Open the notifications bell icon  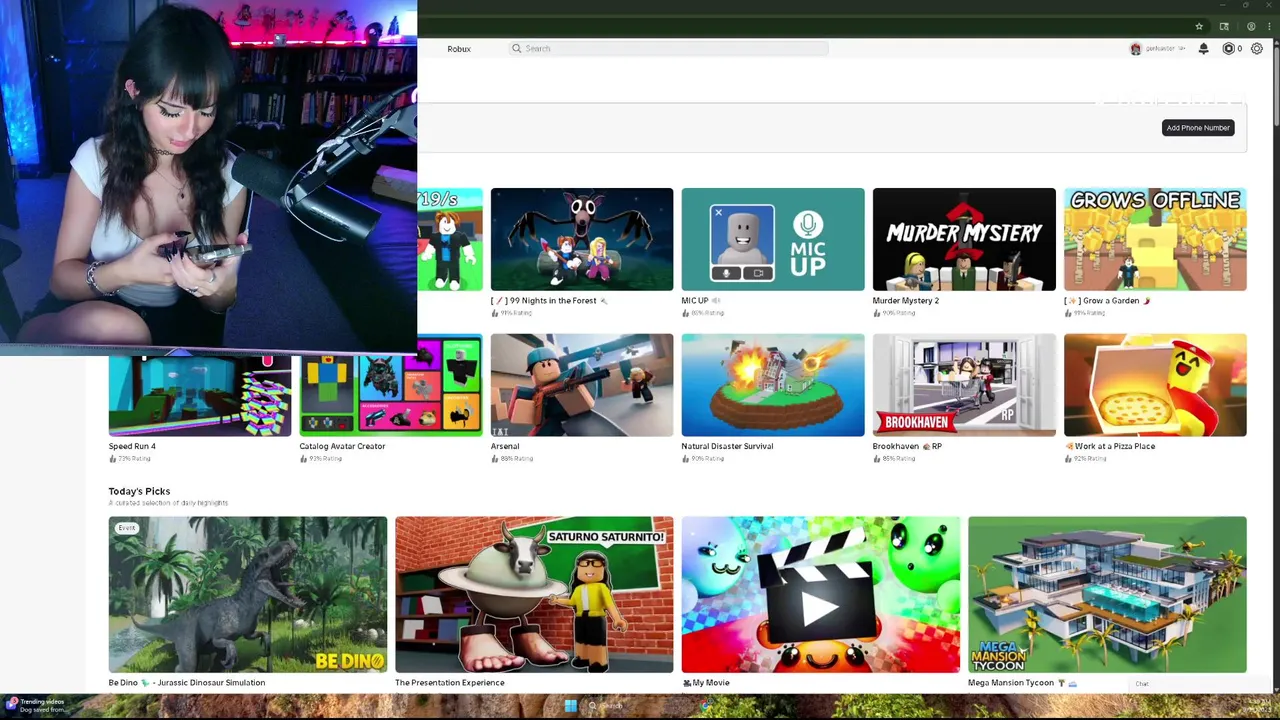coord(1203,48)
